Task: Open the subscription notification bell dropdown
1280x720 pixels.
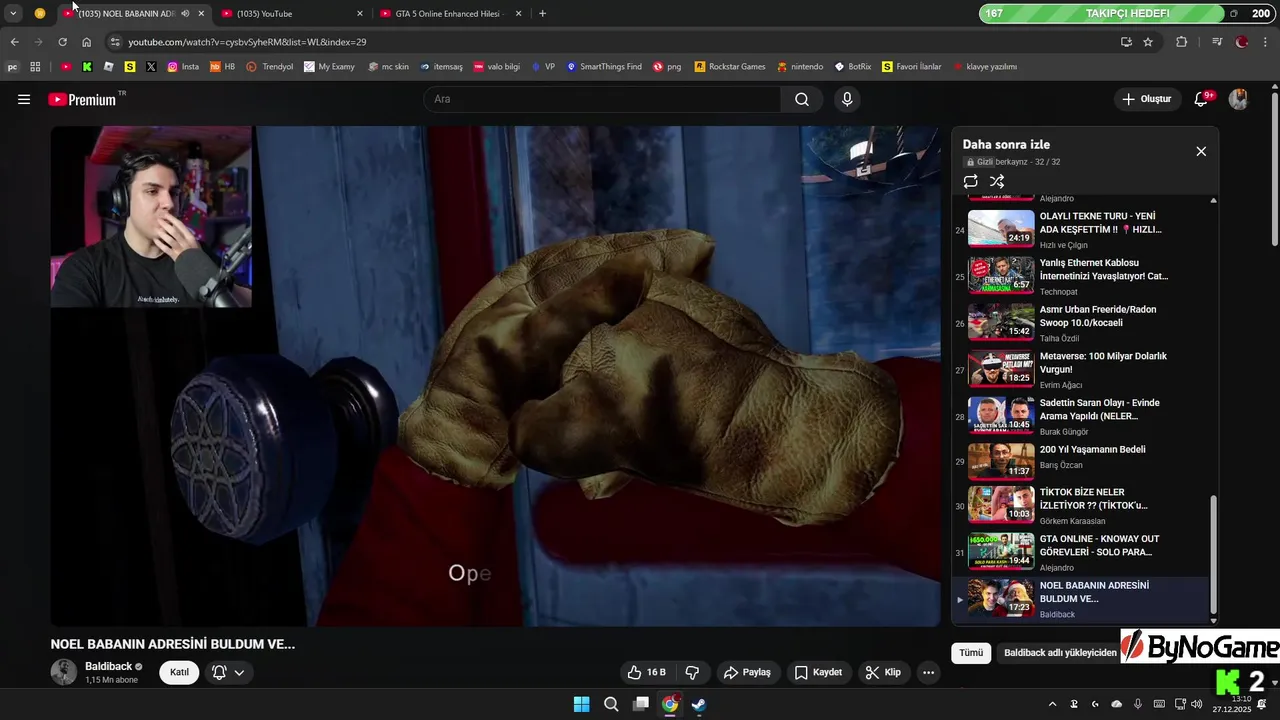Action: (x=228, y=672)
